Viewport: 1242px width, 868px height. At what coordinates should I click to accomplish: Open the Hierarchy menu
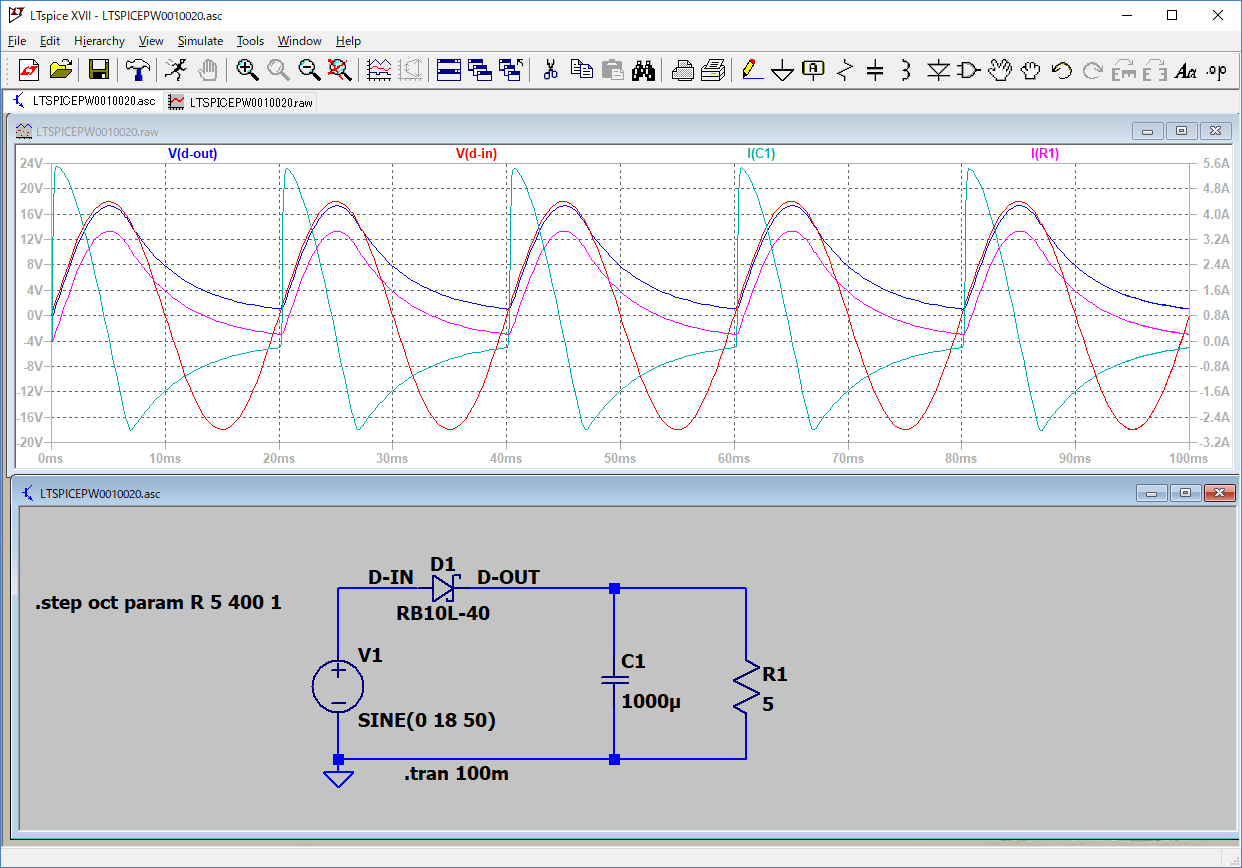[99, 41]
